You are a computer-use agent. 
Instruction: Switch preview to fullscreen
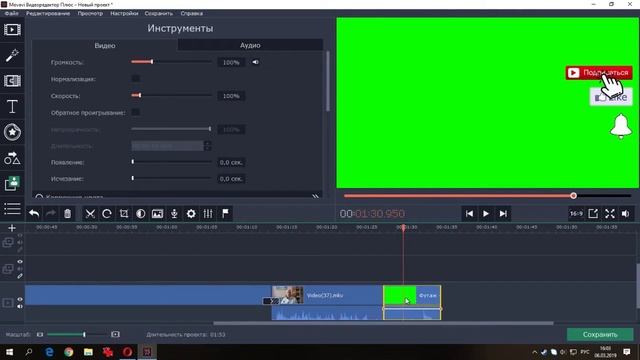[x=610, y=213]
